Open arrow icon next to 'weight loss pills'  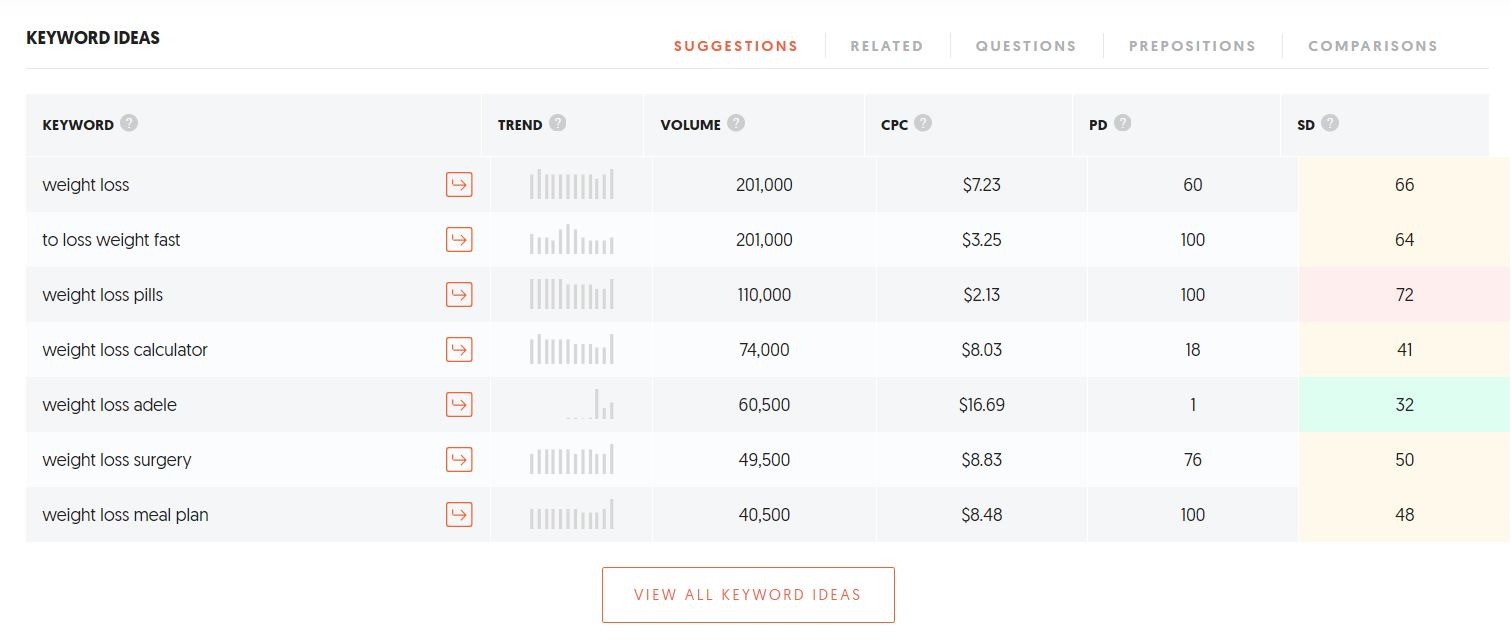click(459, 295)
